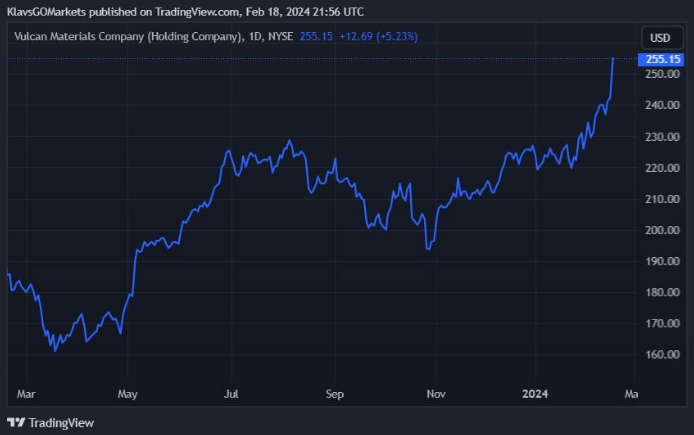Screen dimensions: 694x435
Task: Click the Nov time axis label
Action: 436,394
